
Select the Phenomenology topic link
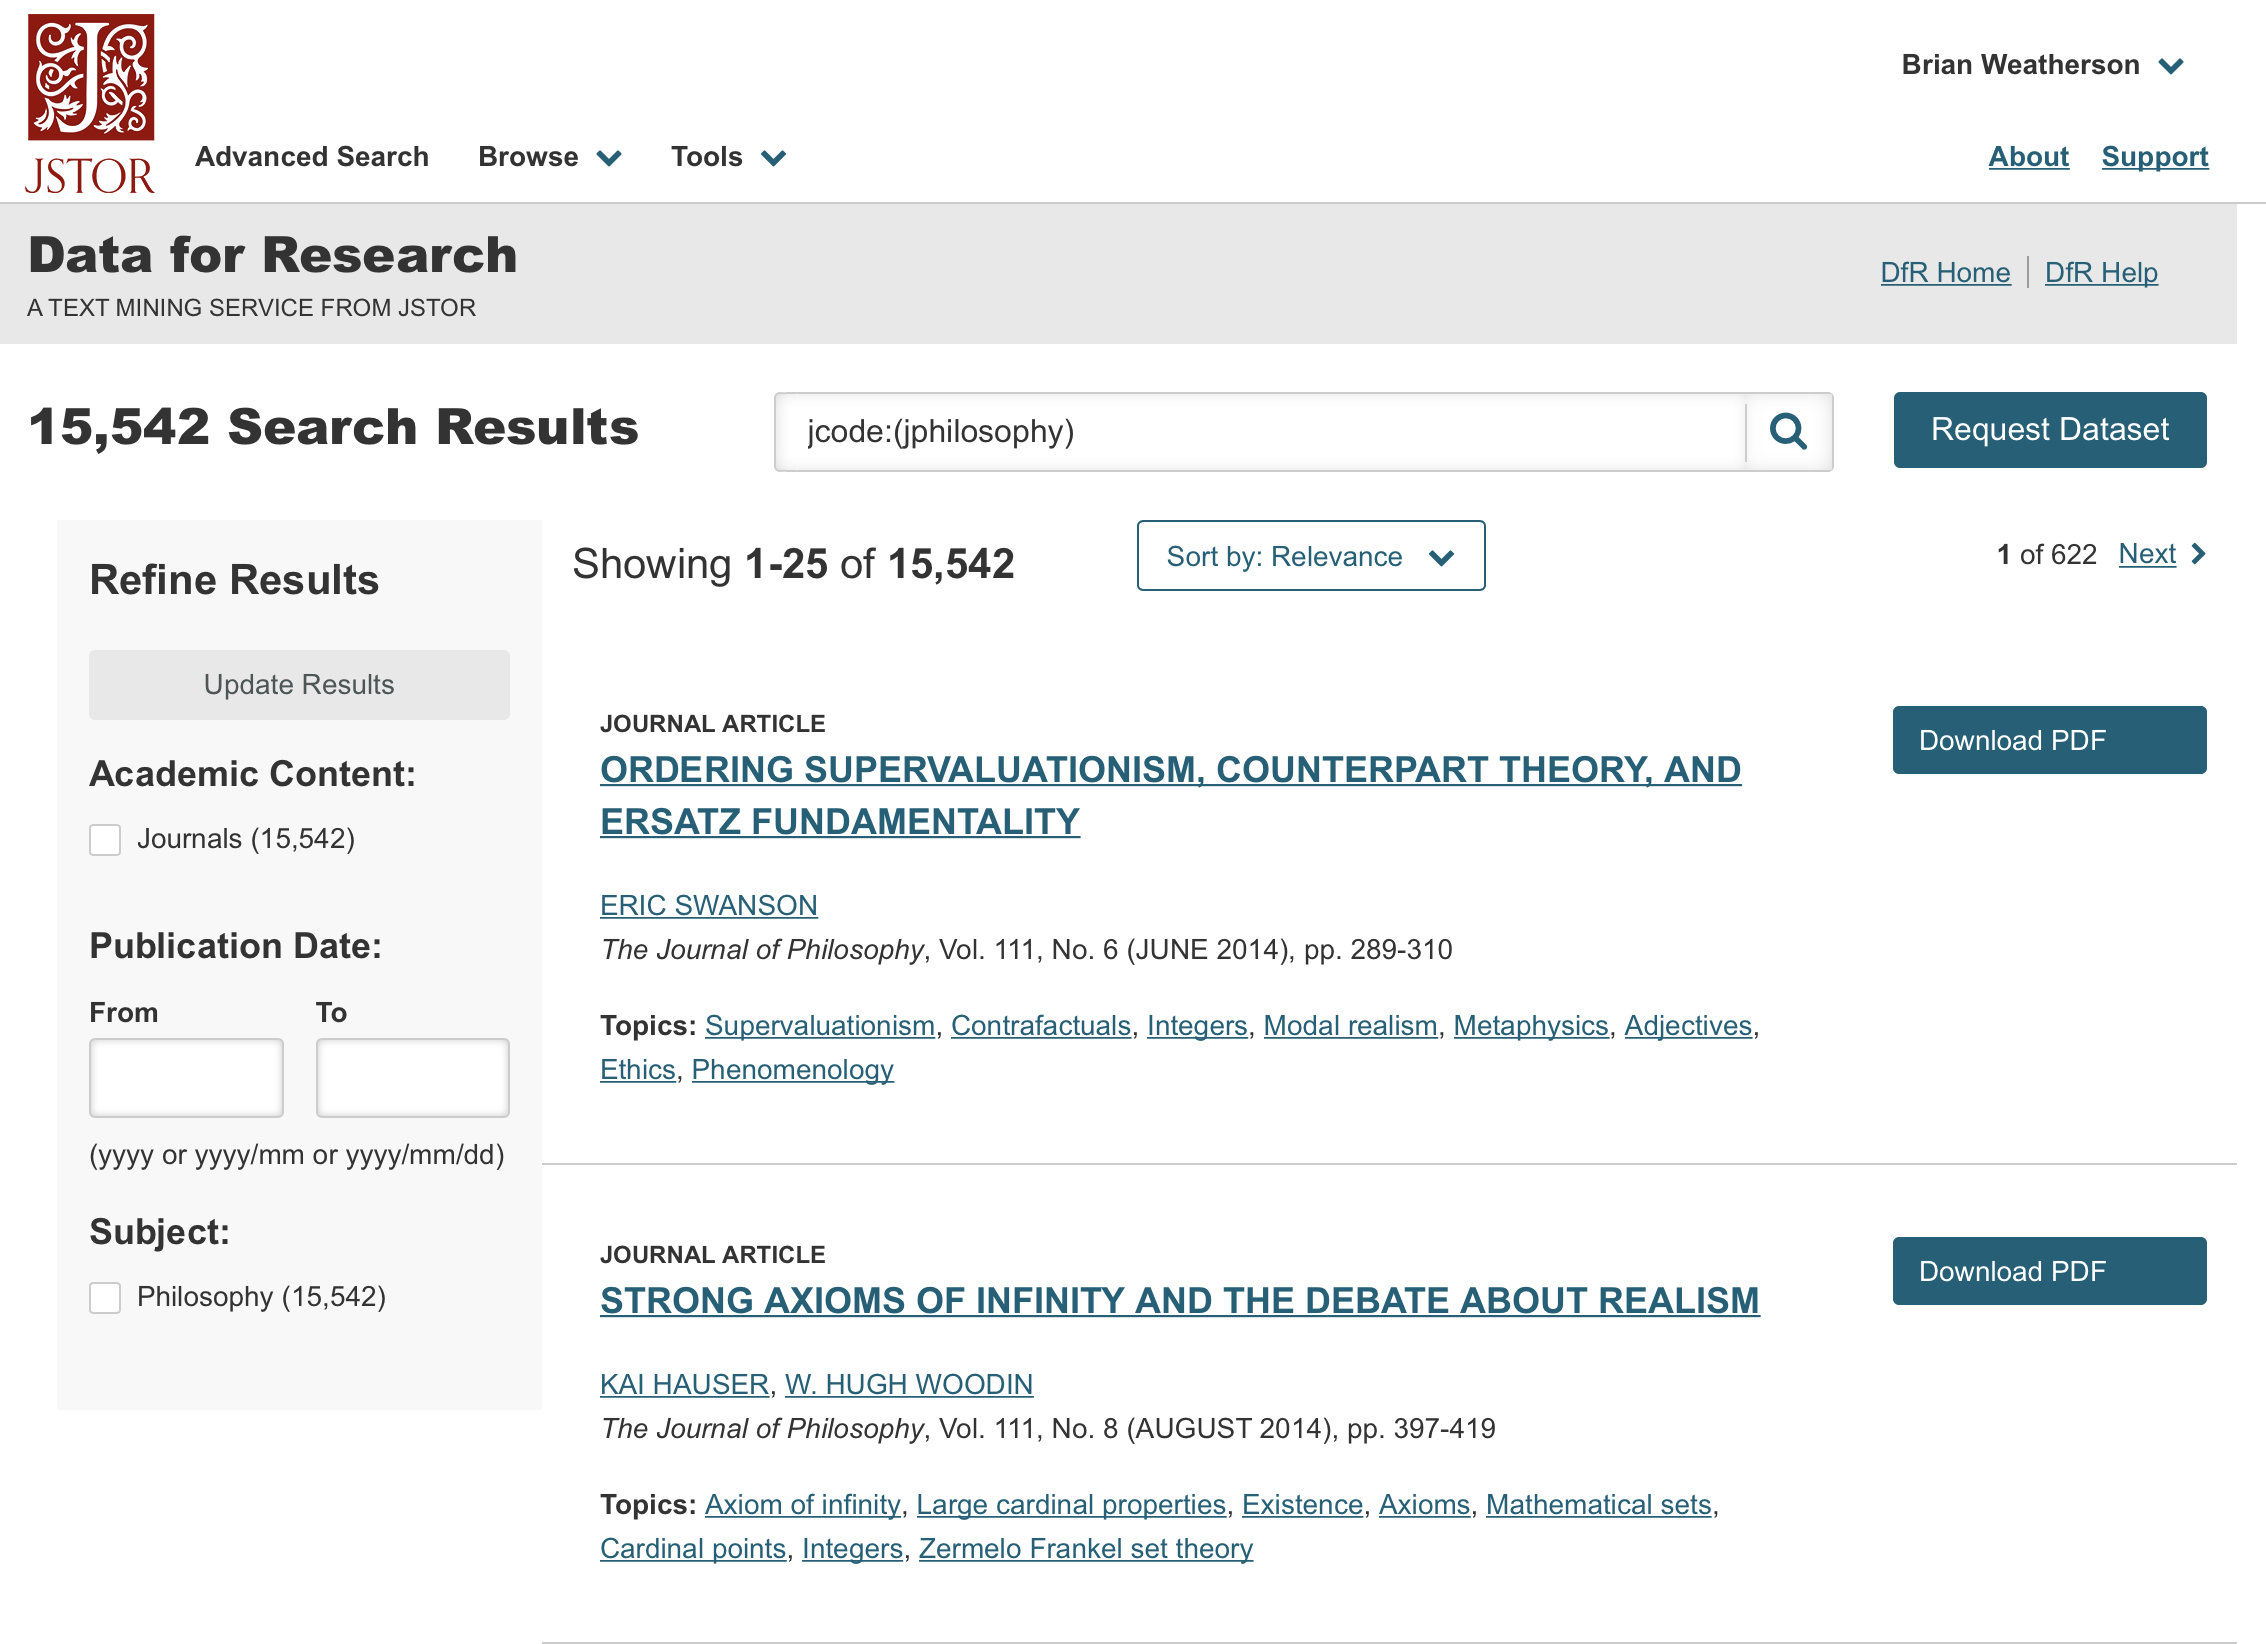point(793,1069)
